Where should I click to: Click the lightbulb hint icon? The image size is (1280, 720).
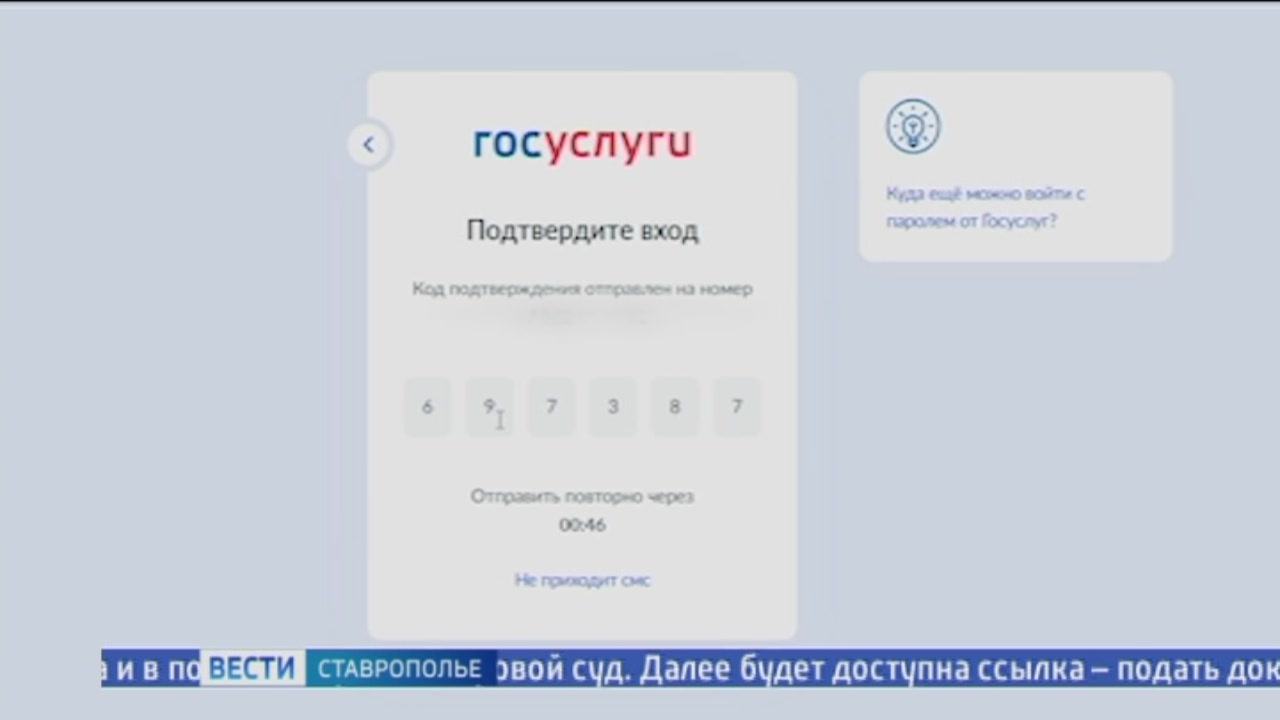tap(913, 126)
